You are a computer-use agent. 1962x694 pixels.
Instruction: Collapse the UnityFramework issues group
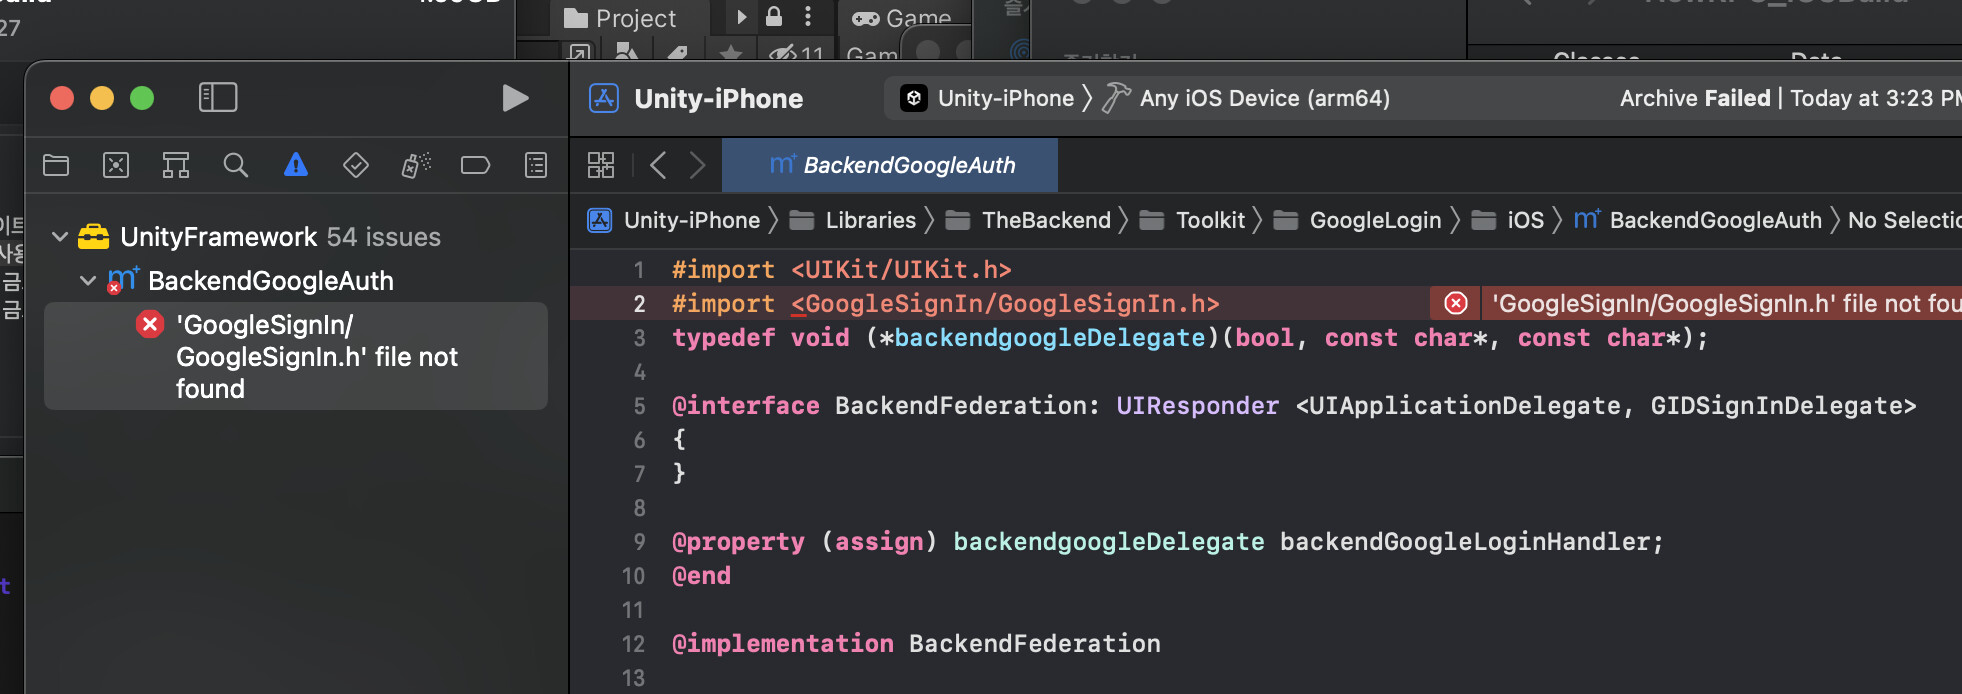tap(60, 237)
